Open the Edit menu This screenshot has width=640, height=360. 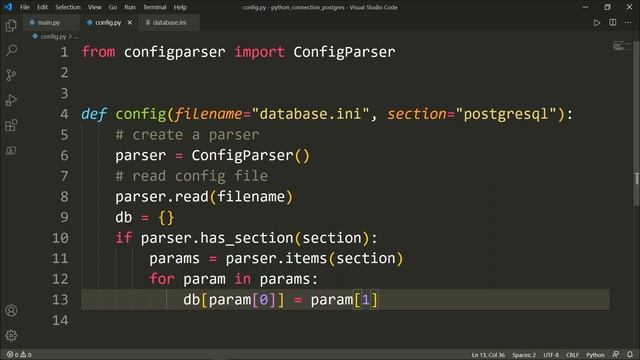tap(42, 7)
